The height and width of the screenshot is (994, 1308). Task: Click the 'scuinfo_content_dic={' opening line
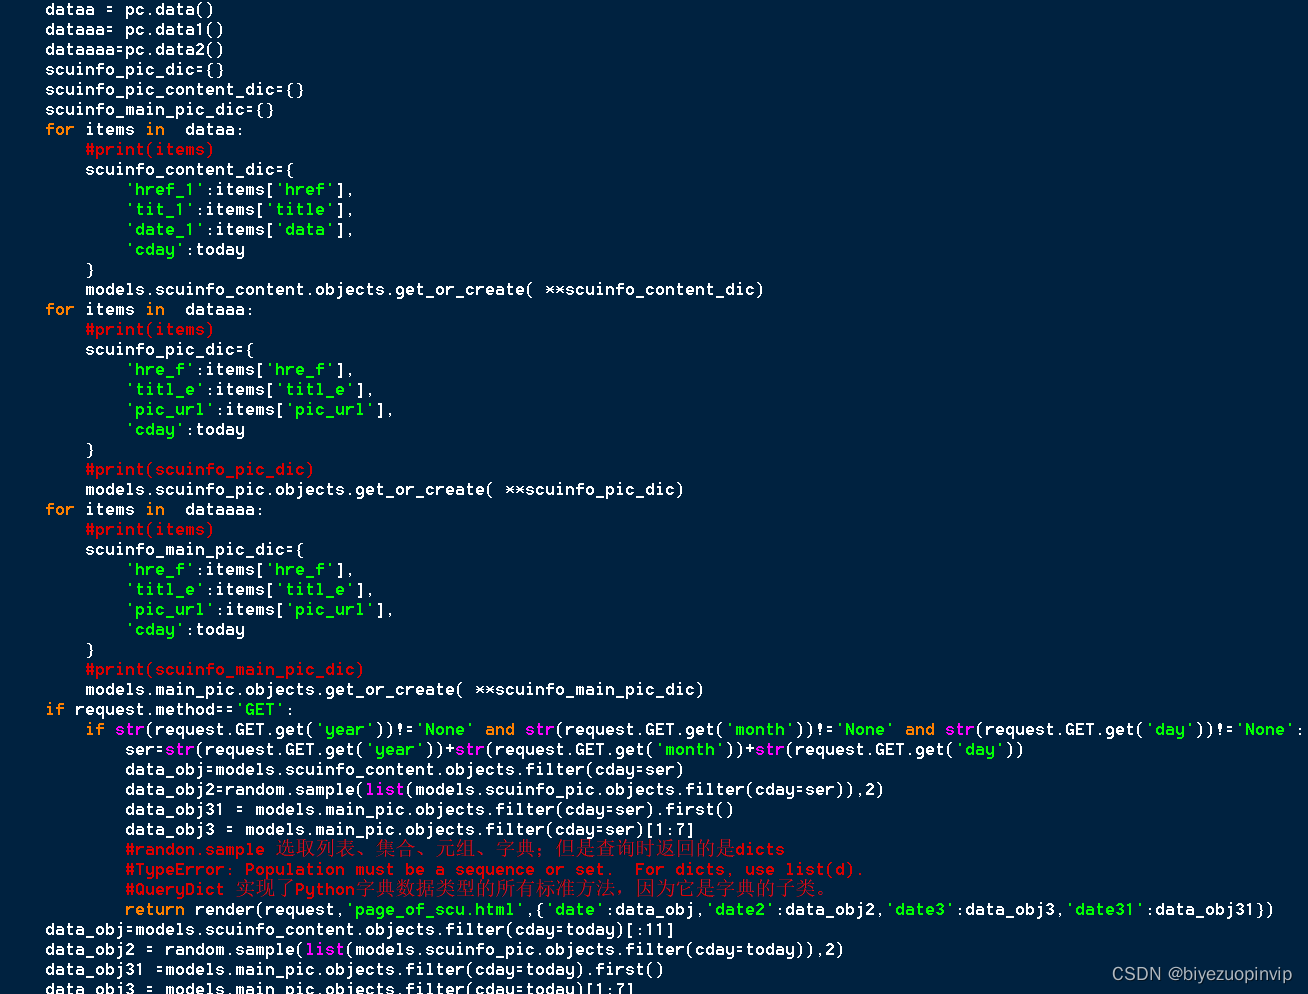point(190,170)
